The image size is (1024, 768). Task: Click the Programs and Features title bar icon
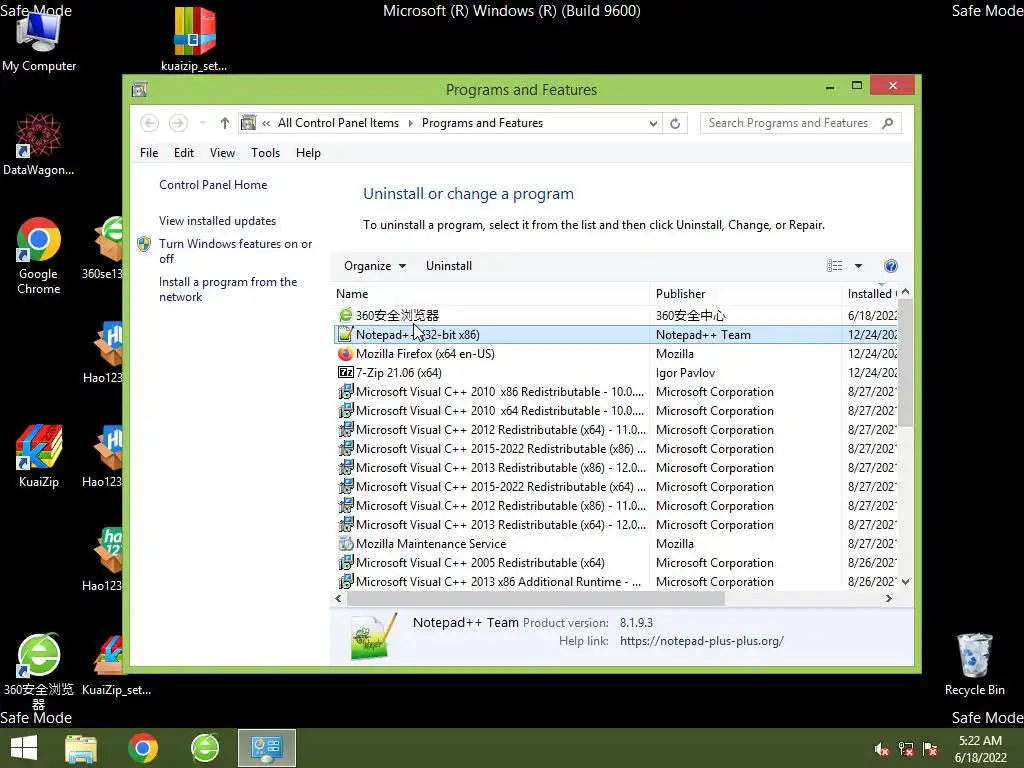(140, 89)
